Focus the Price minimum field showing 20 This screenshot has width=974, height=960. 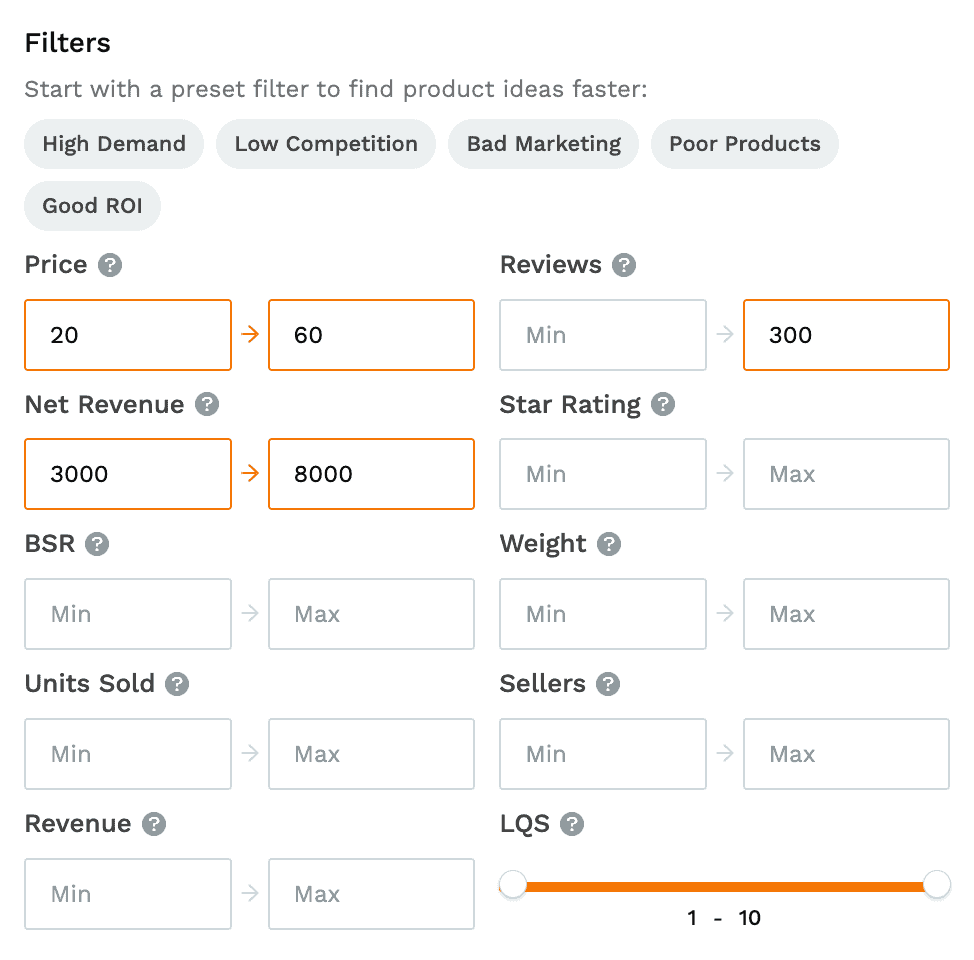128,335
